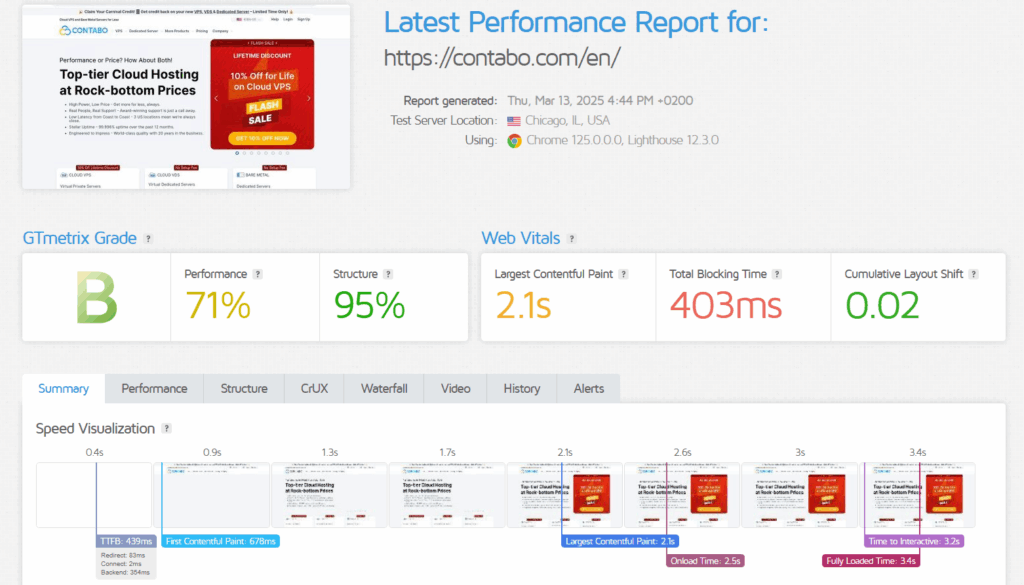
Task: Click the US flag beside Chicago location
Action: (x=512, y=121)
